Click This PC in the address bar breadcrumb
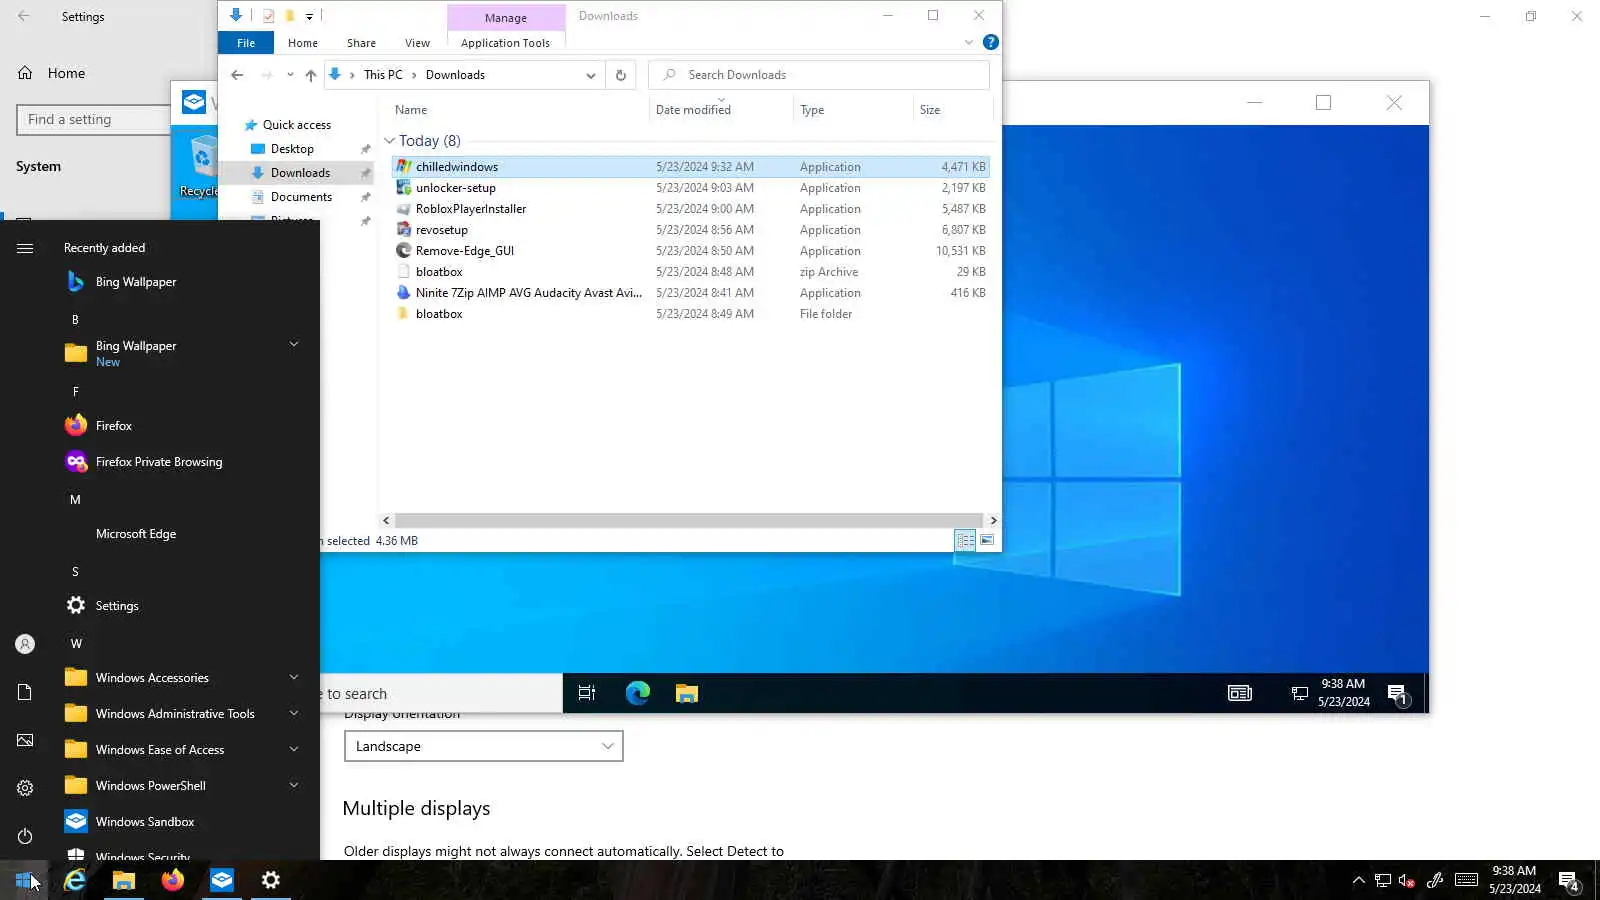The image size is (1600, 900). (383, 75)
